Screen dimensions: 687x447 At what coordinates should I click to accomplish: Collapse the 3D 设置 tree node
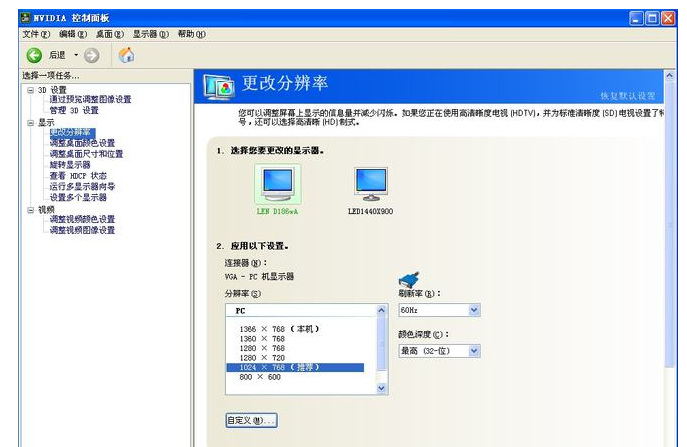(x=30, y=90)
